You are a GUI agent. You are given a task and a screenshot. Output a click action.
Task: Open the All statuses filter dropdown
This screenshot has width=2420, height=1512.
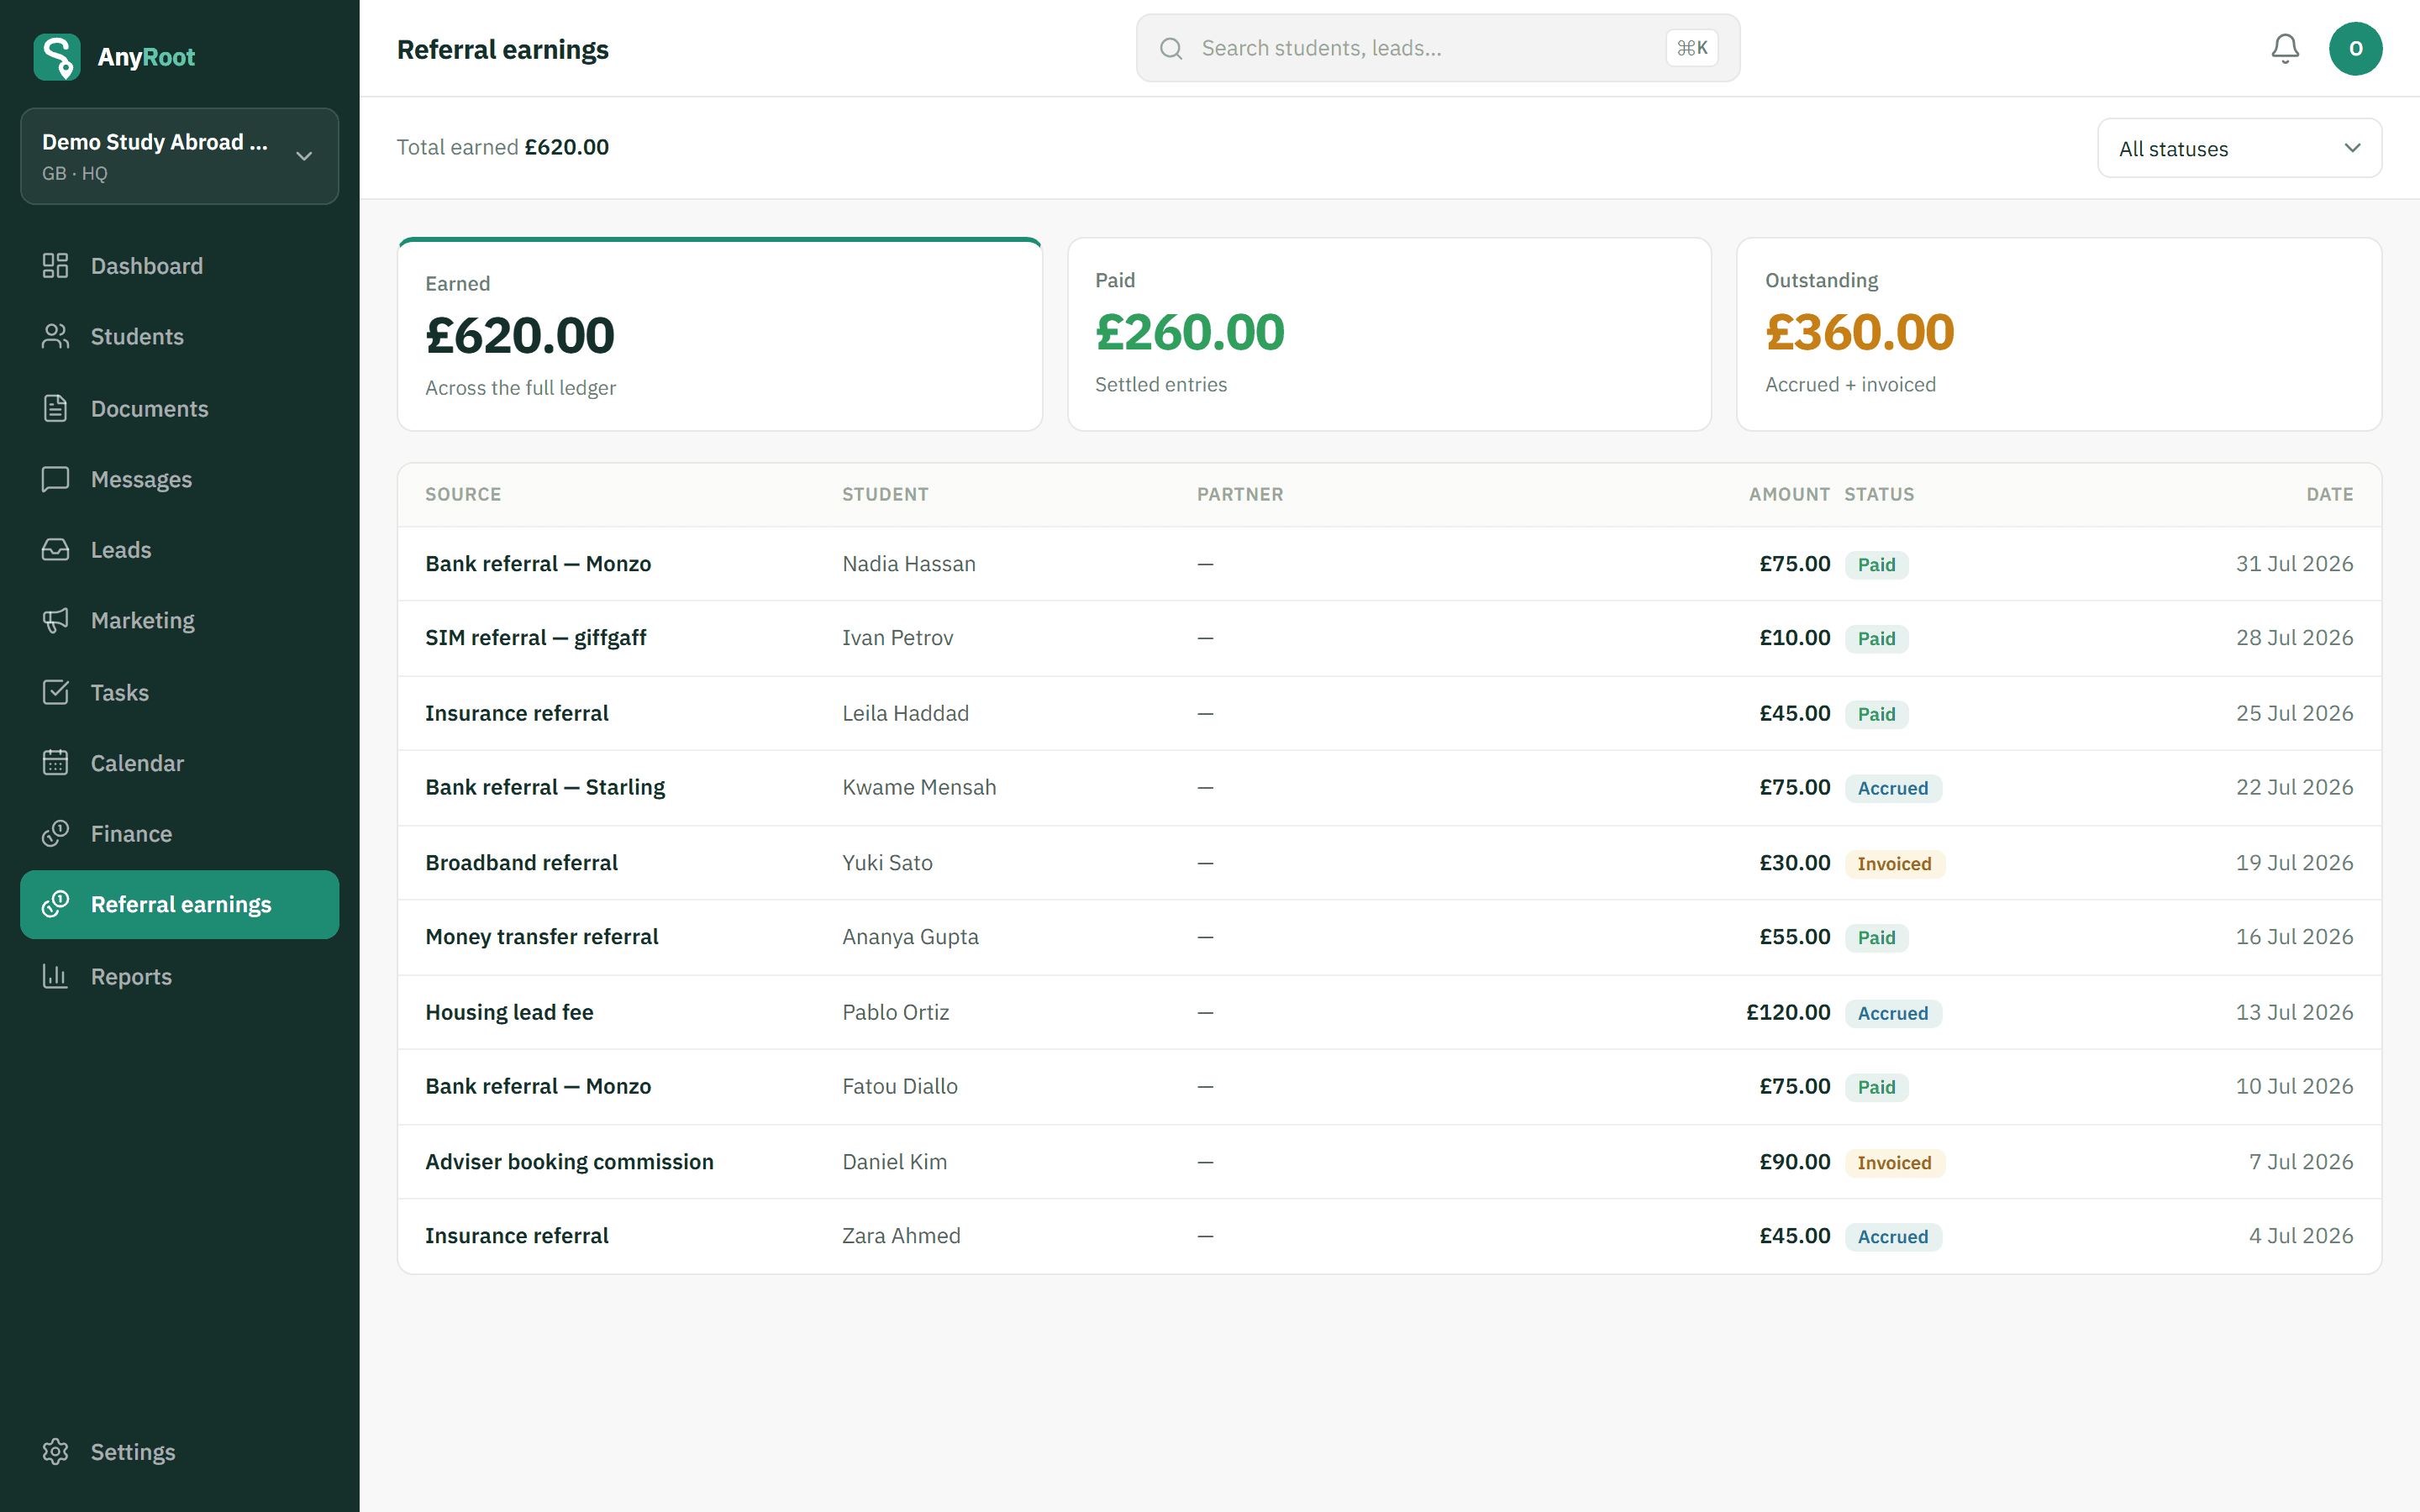[x=2239, y=148]
